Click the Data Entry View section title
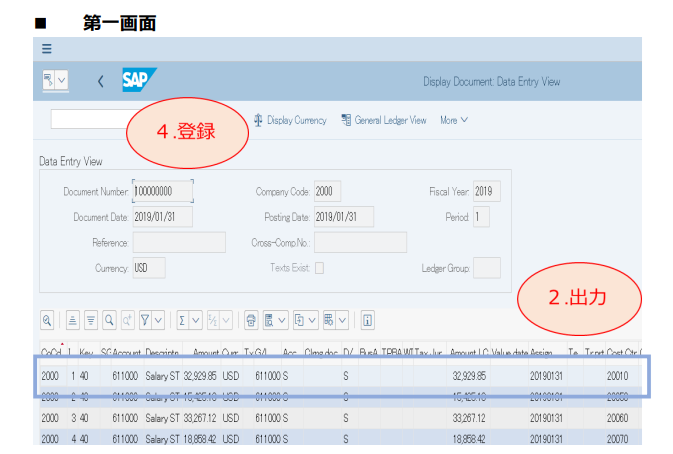Viewport: 673px width, 454px height. pyautogui.click(x=71, y=161)
